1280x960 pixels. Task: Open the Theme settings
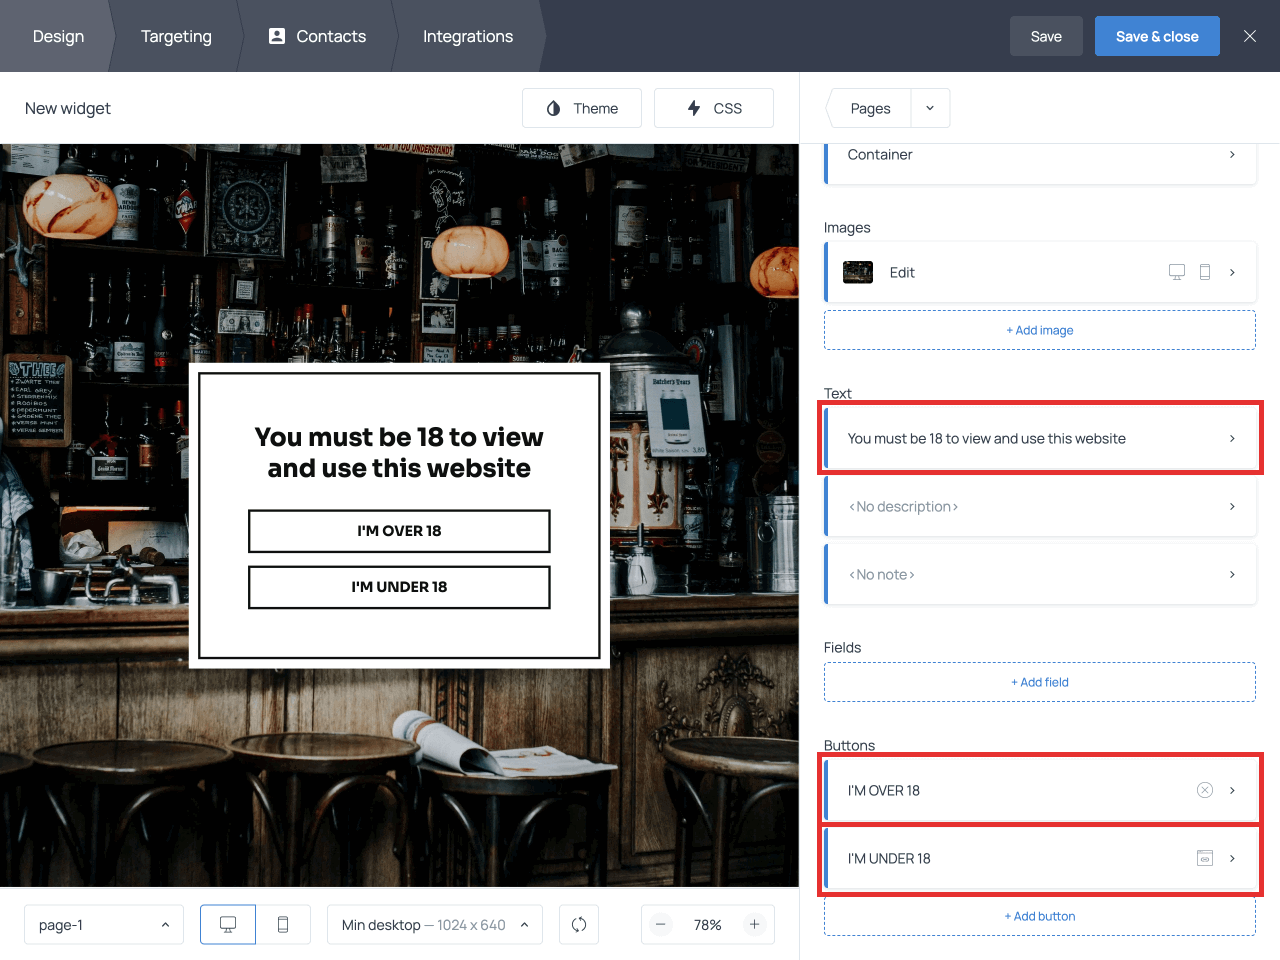581,107
